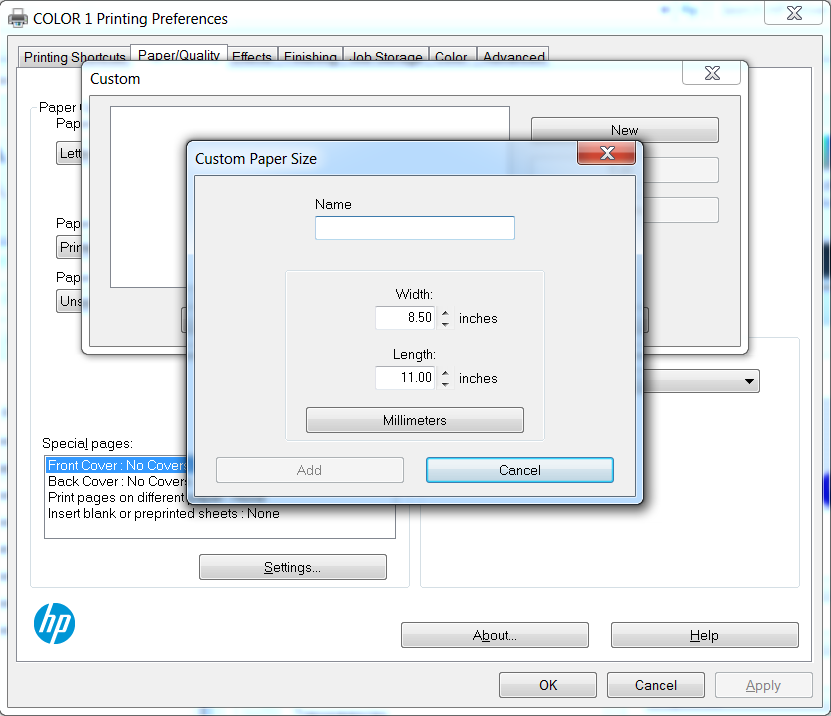Click the printer icon in title bar

point(17,18)
